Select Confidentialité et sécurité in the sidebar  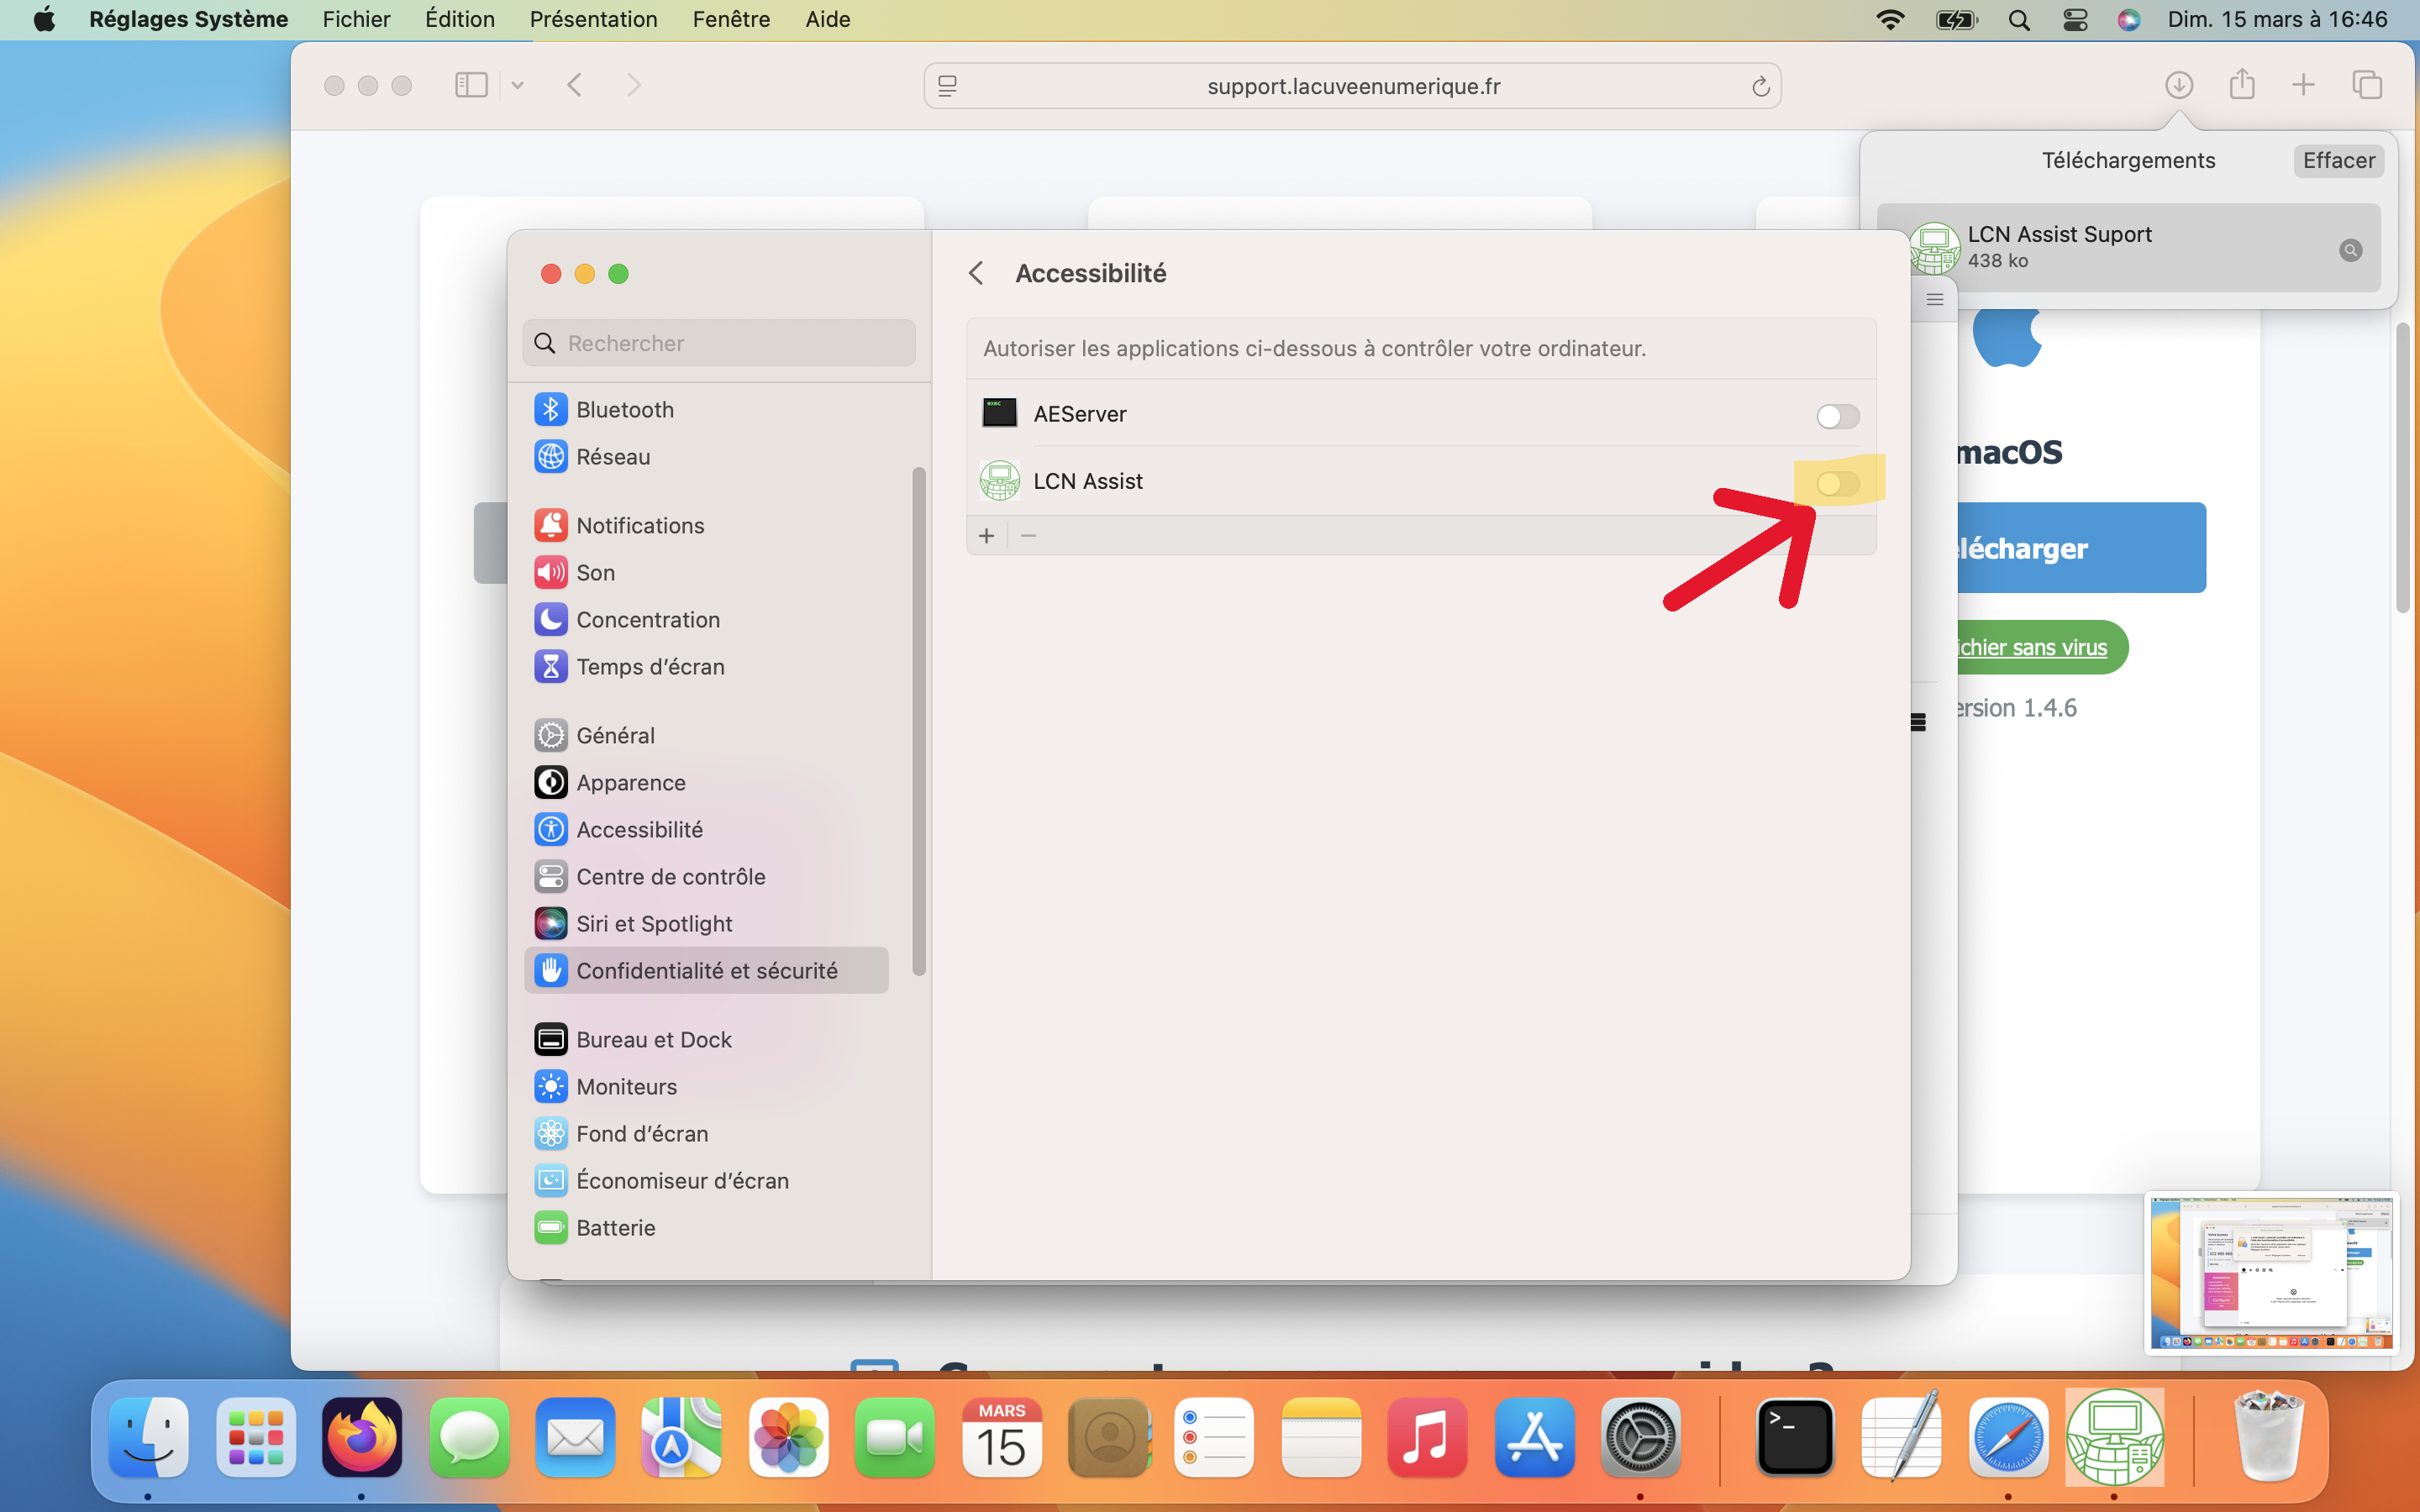(x=706, y=970)
